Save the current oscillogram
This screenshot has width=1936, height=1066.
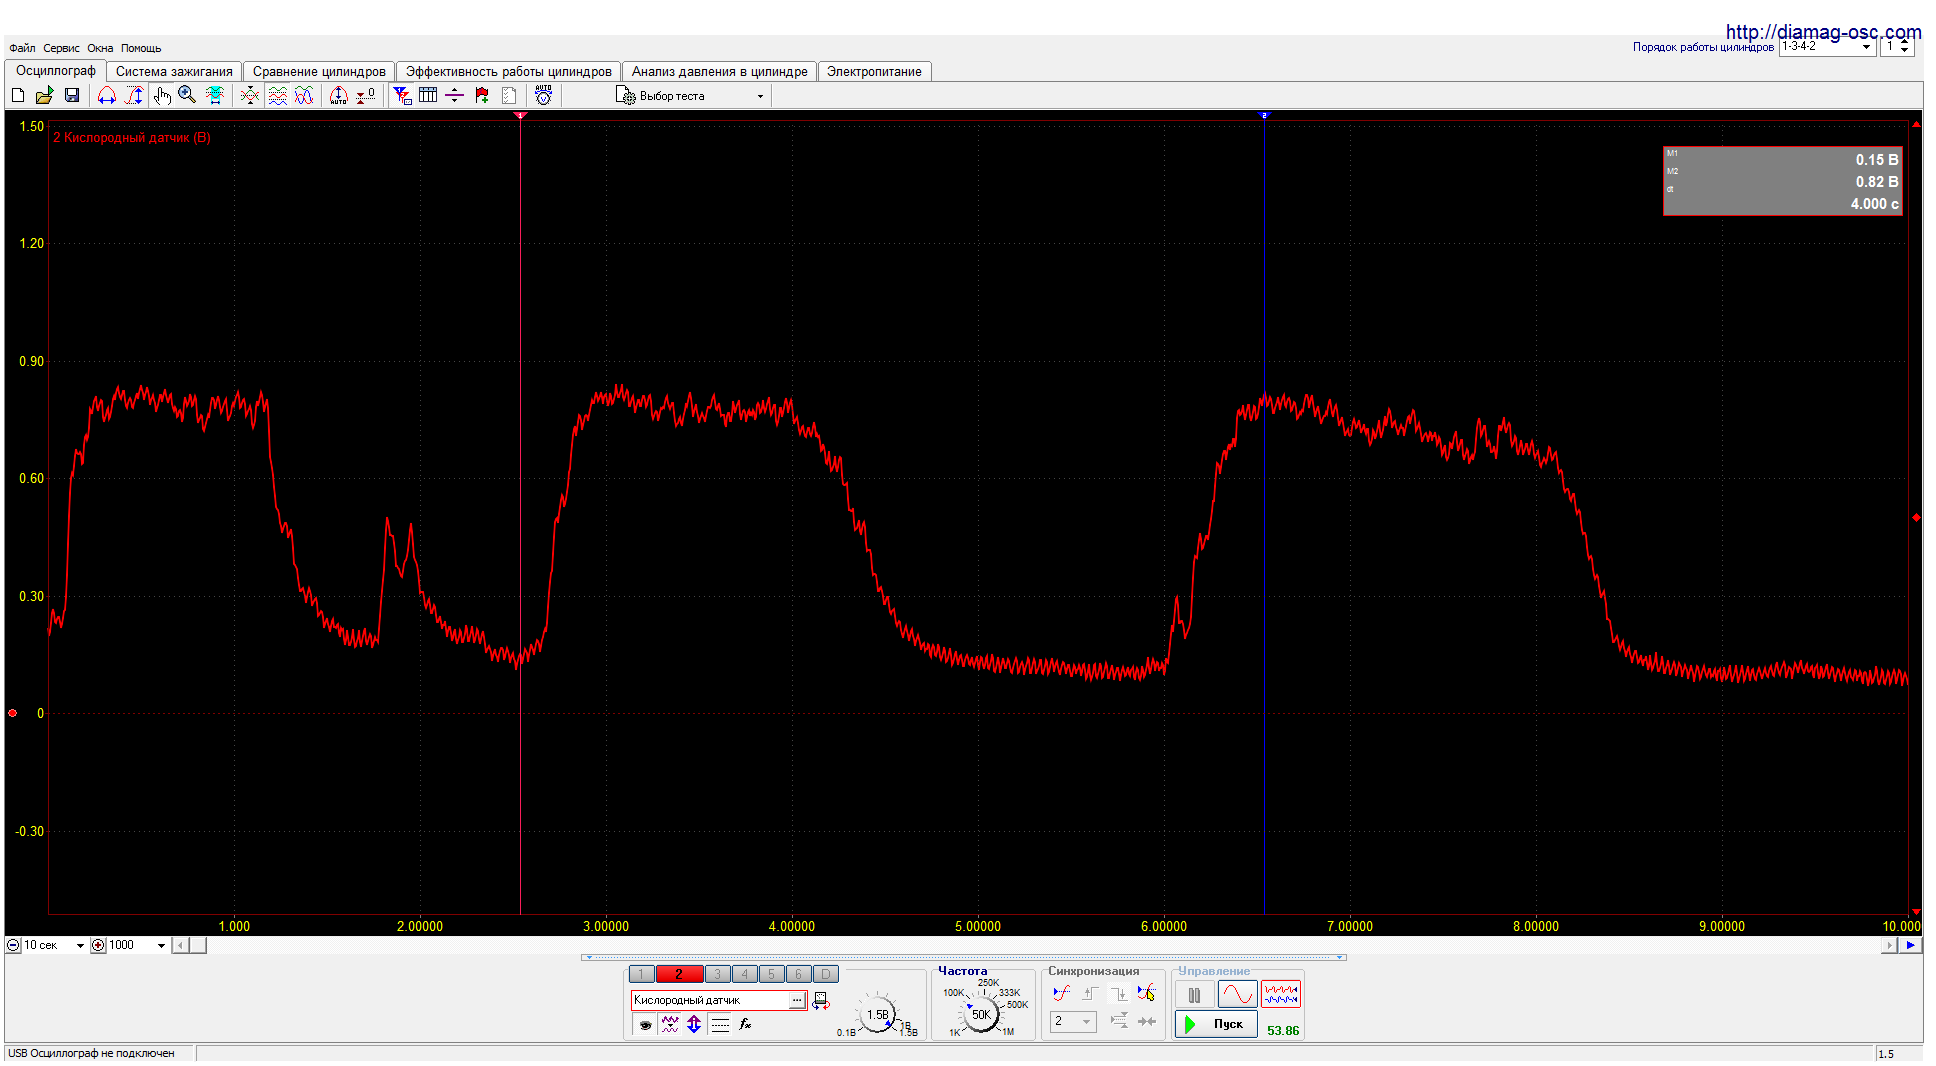tap(72, 95)
